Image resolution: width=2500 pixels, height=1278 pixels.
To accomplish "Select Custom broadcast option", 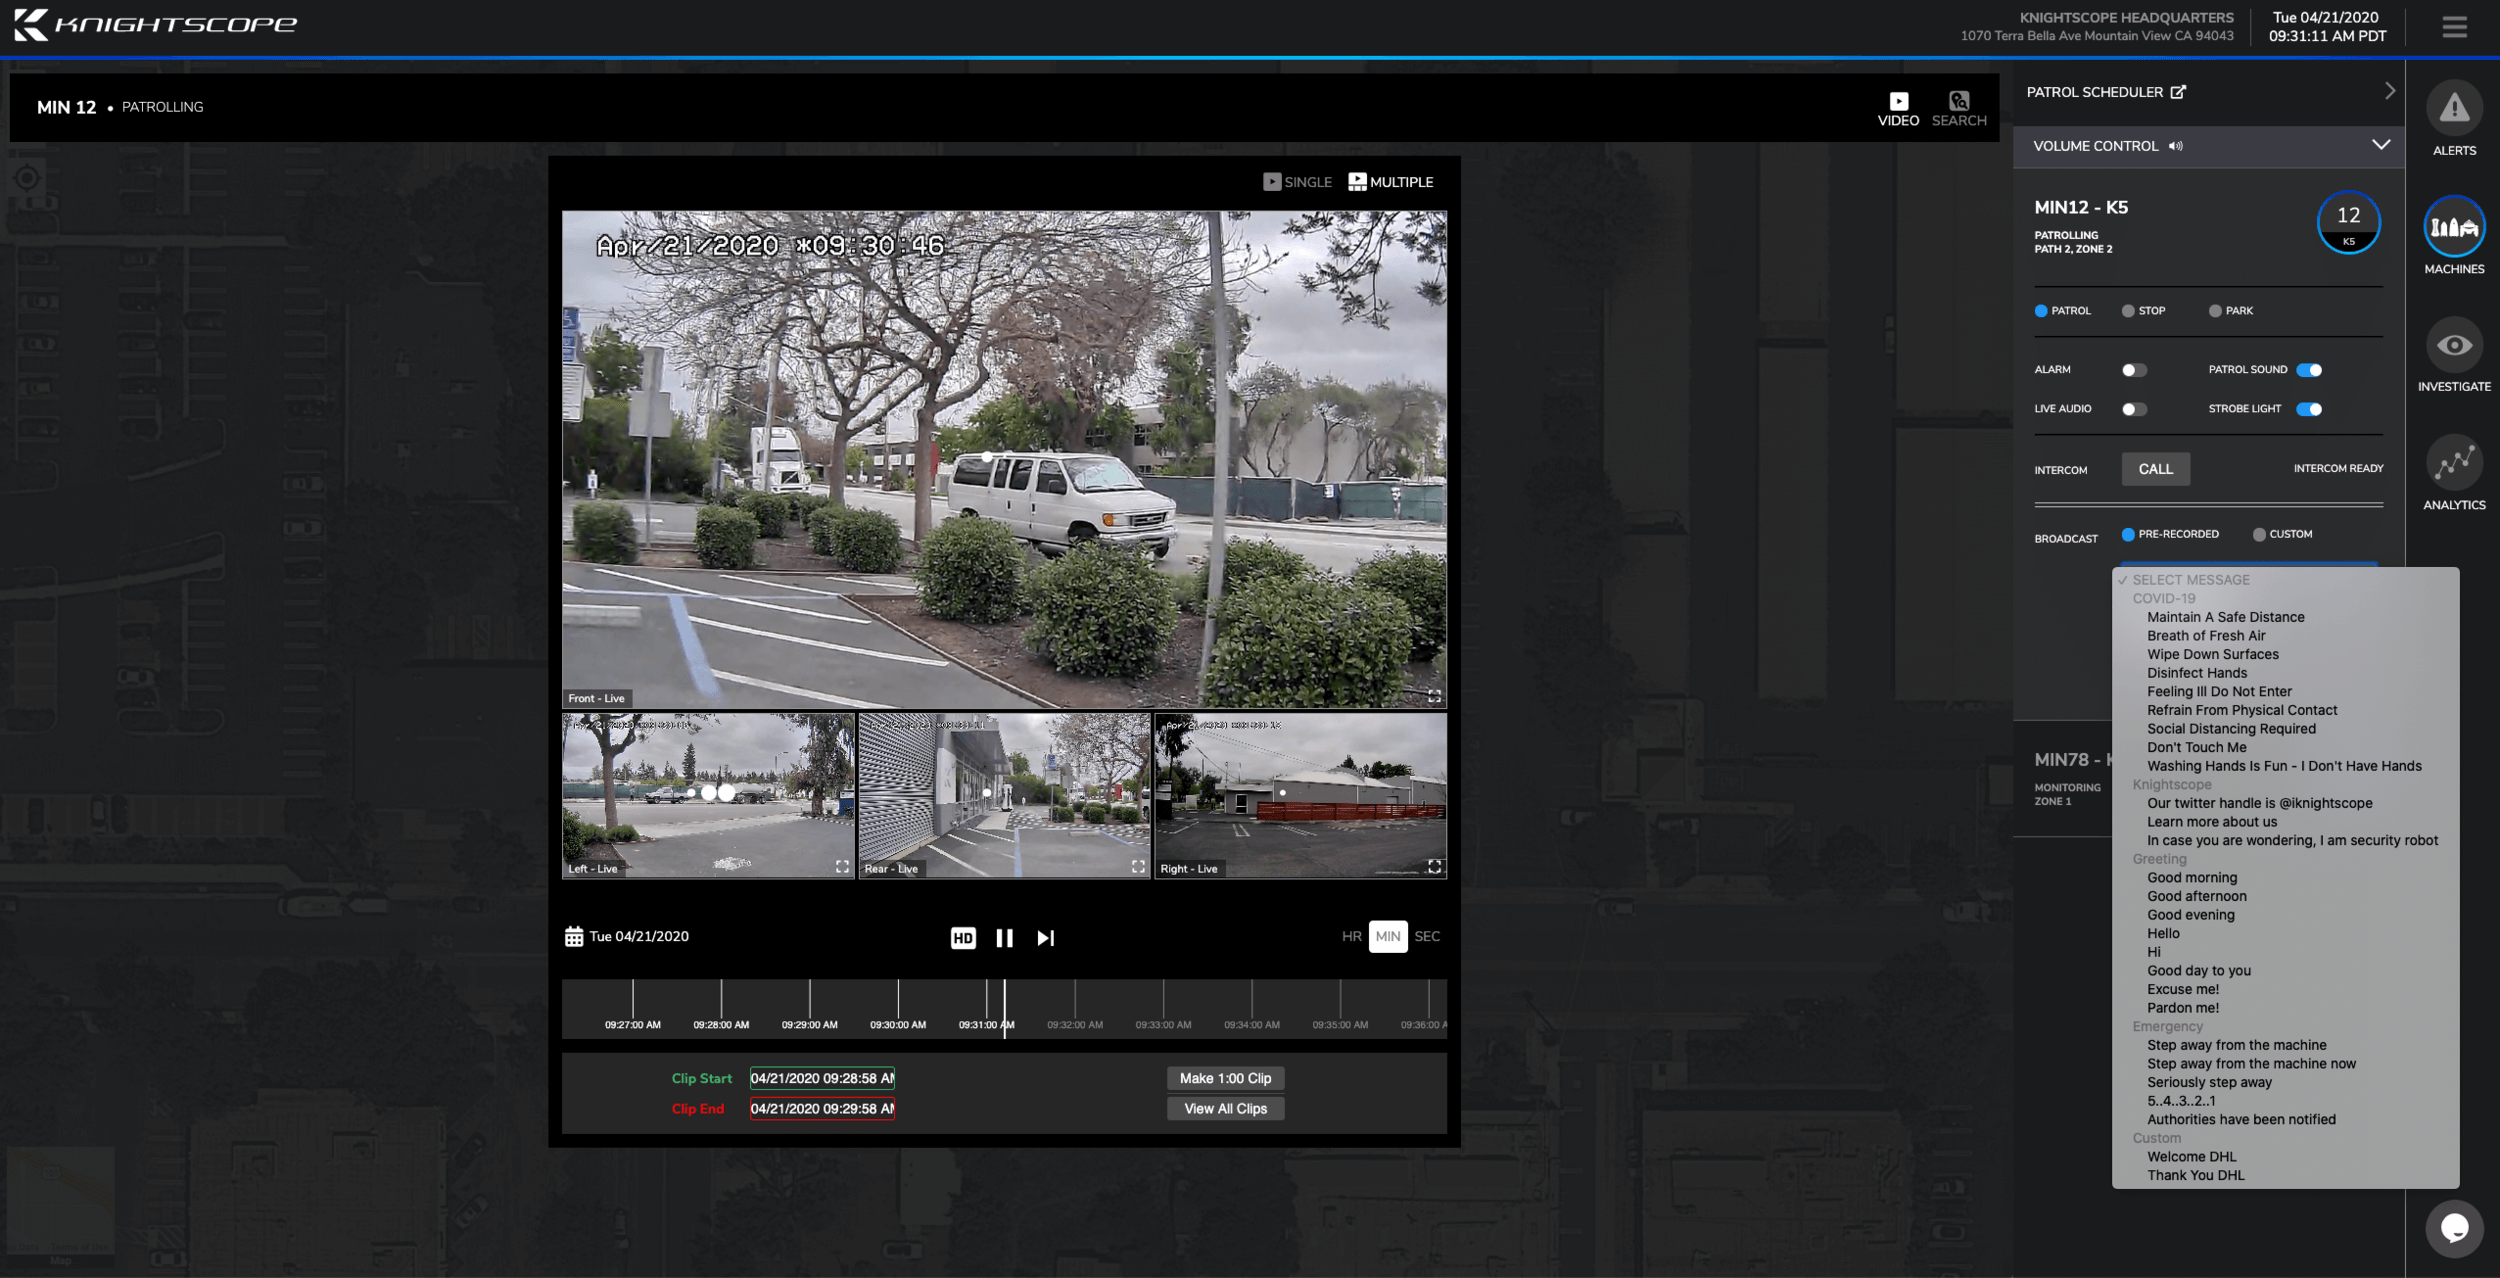I will point(2259,535).
